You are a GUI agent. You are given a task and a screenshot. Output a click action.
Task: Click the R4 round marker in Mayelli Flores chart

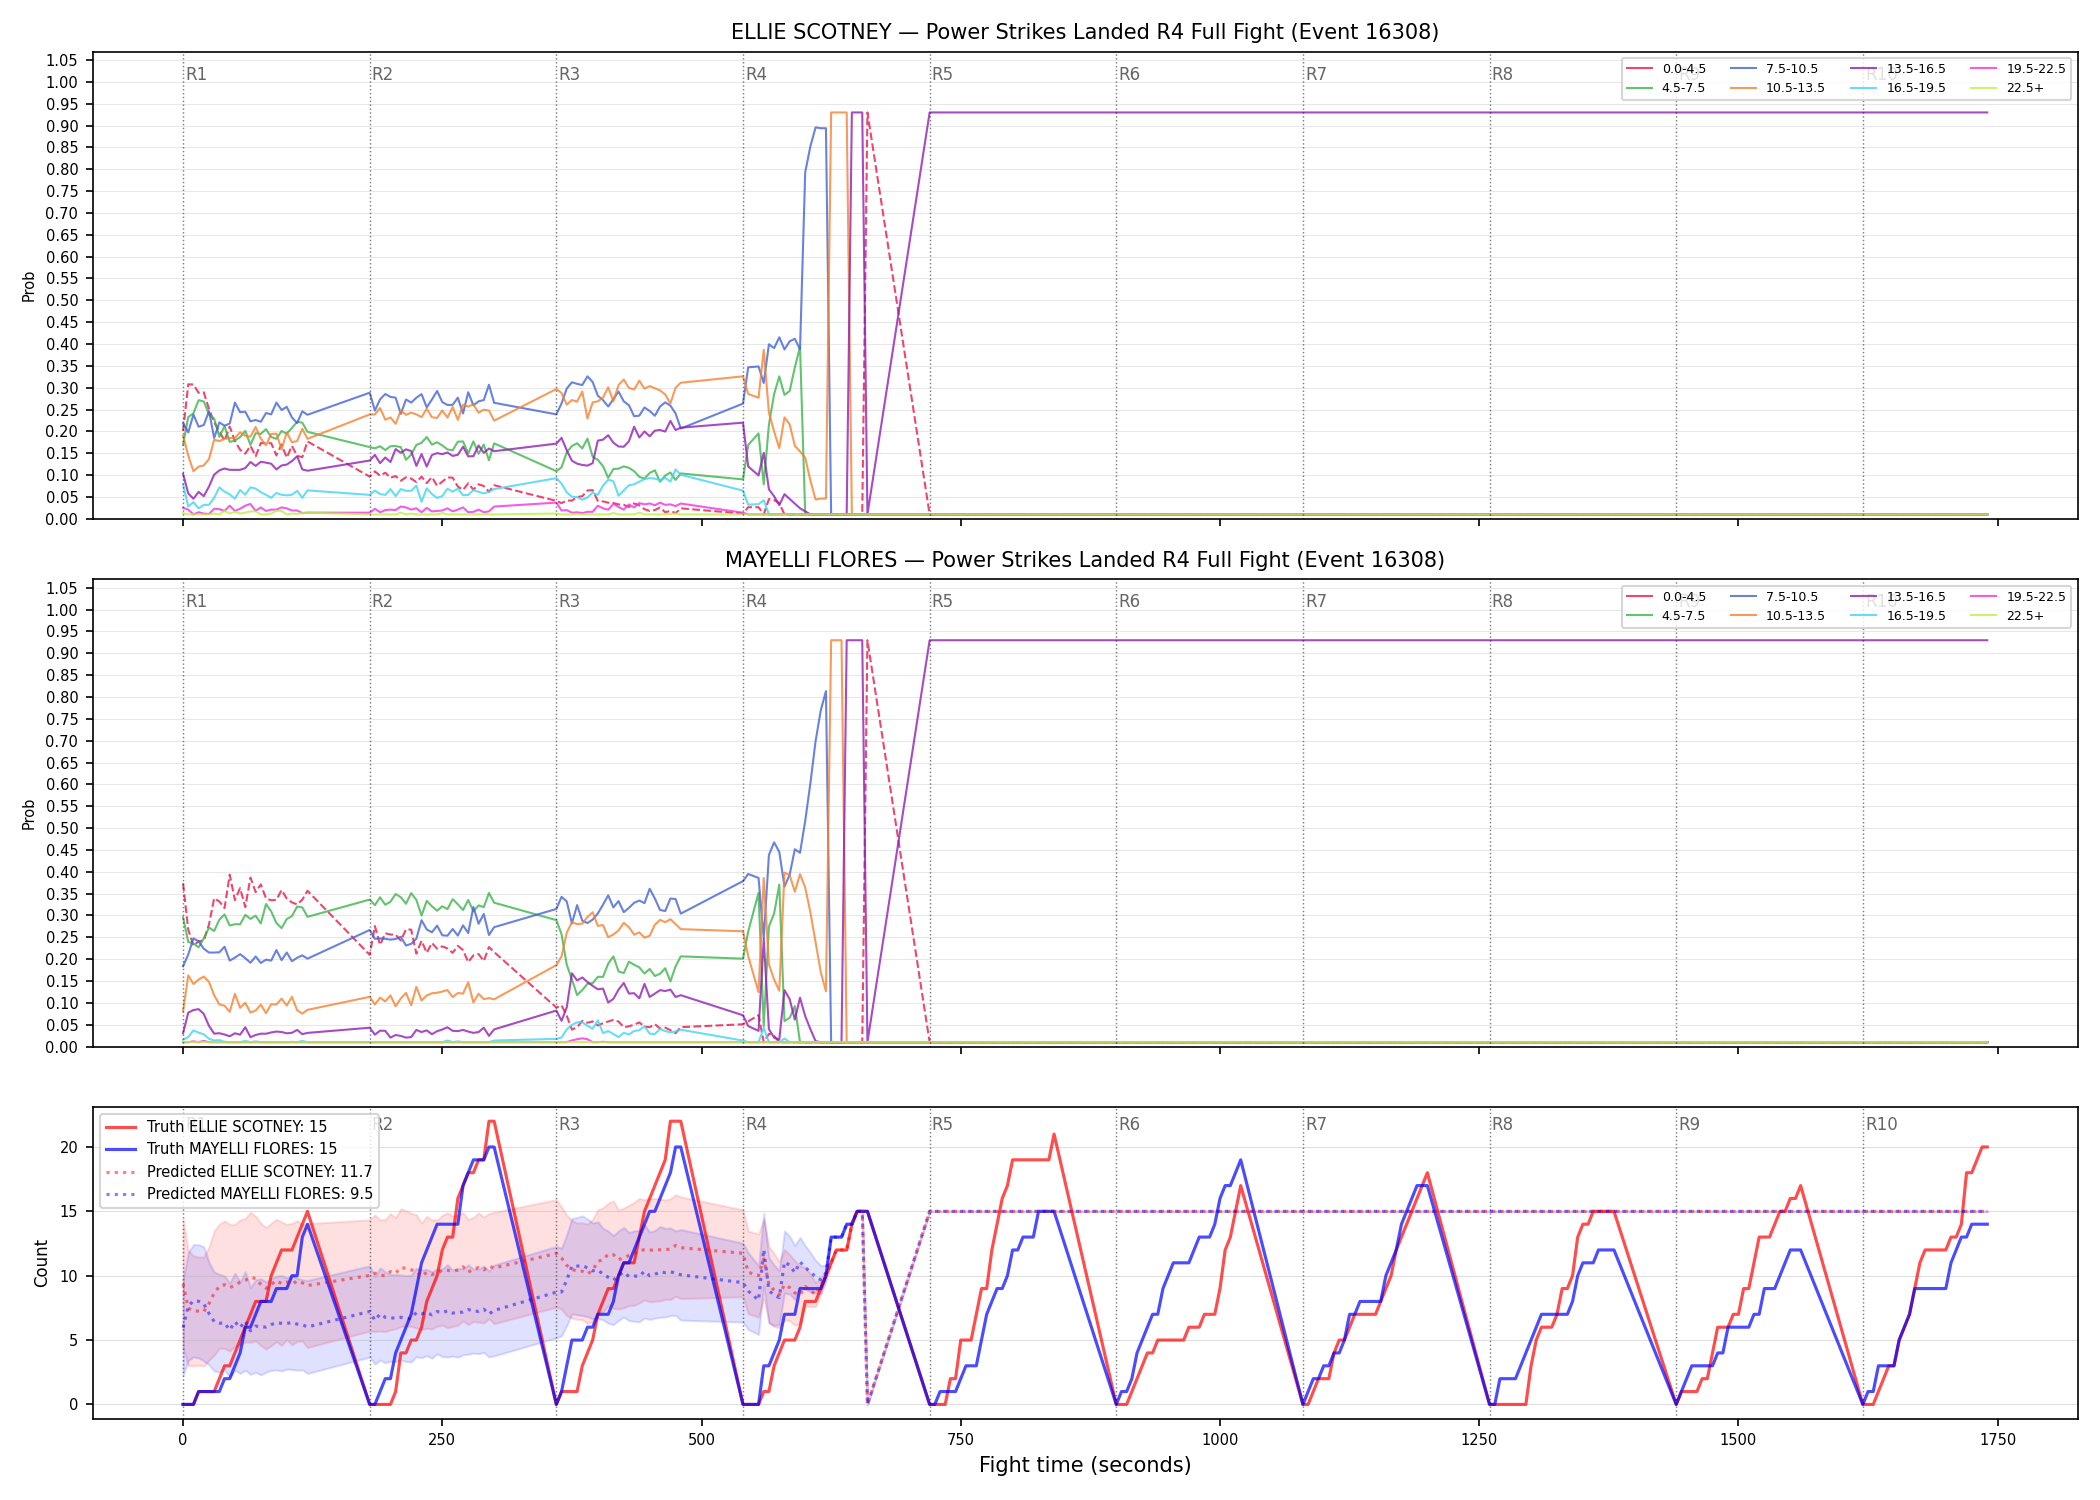[756, 601]
